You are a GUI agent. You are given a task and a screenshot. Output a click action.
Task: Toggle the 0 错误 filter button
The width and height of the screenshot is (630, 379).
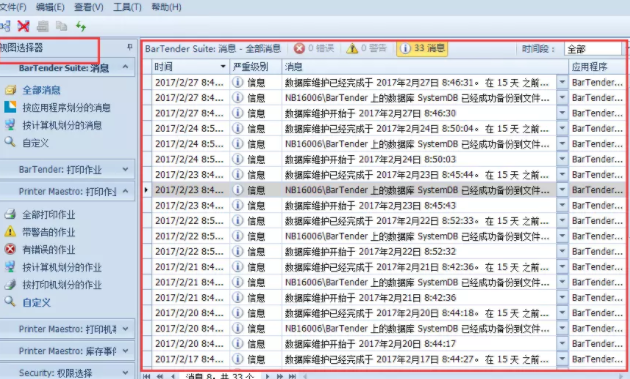314,48
